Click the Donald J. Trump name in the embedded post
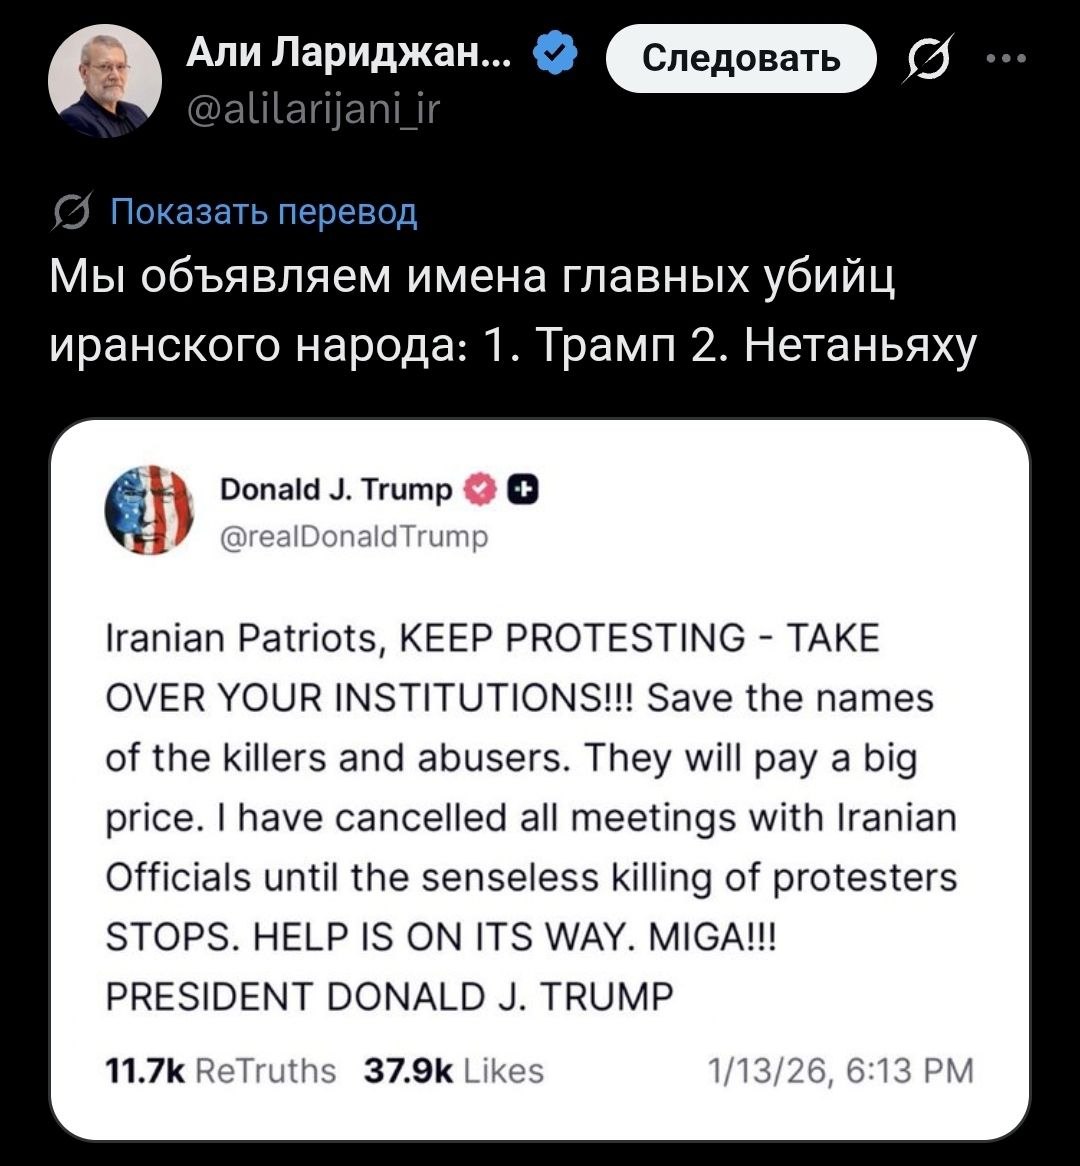Screen dimensions: 1080x1166 point(335,490)
